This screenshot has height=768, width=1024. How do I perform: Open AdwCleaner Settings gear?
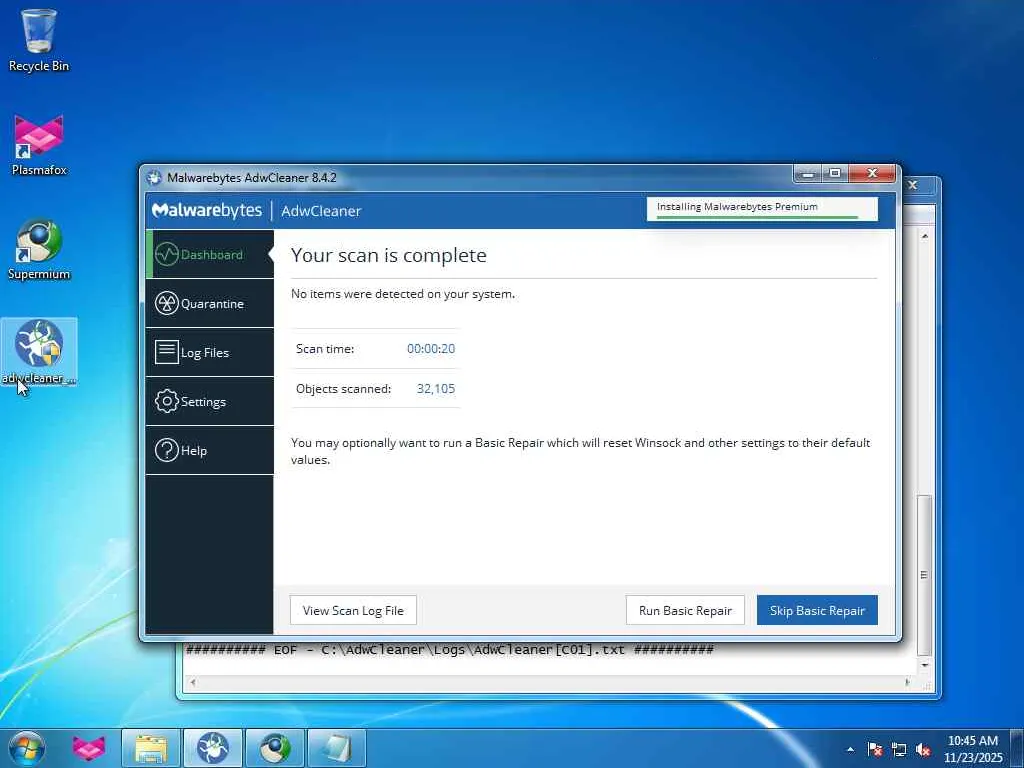point(167,401)
